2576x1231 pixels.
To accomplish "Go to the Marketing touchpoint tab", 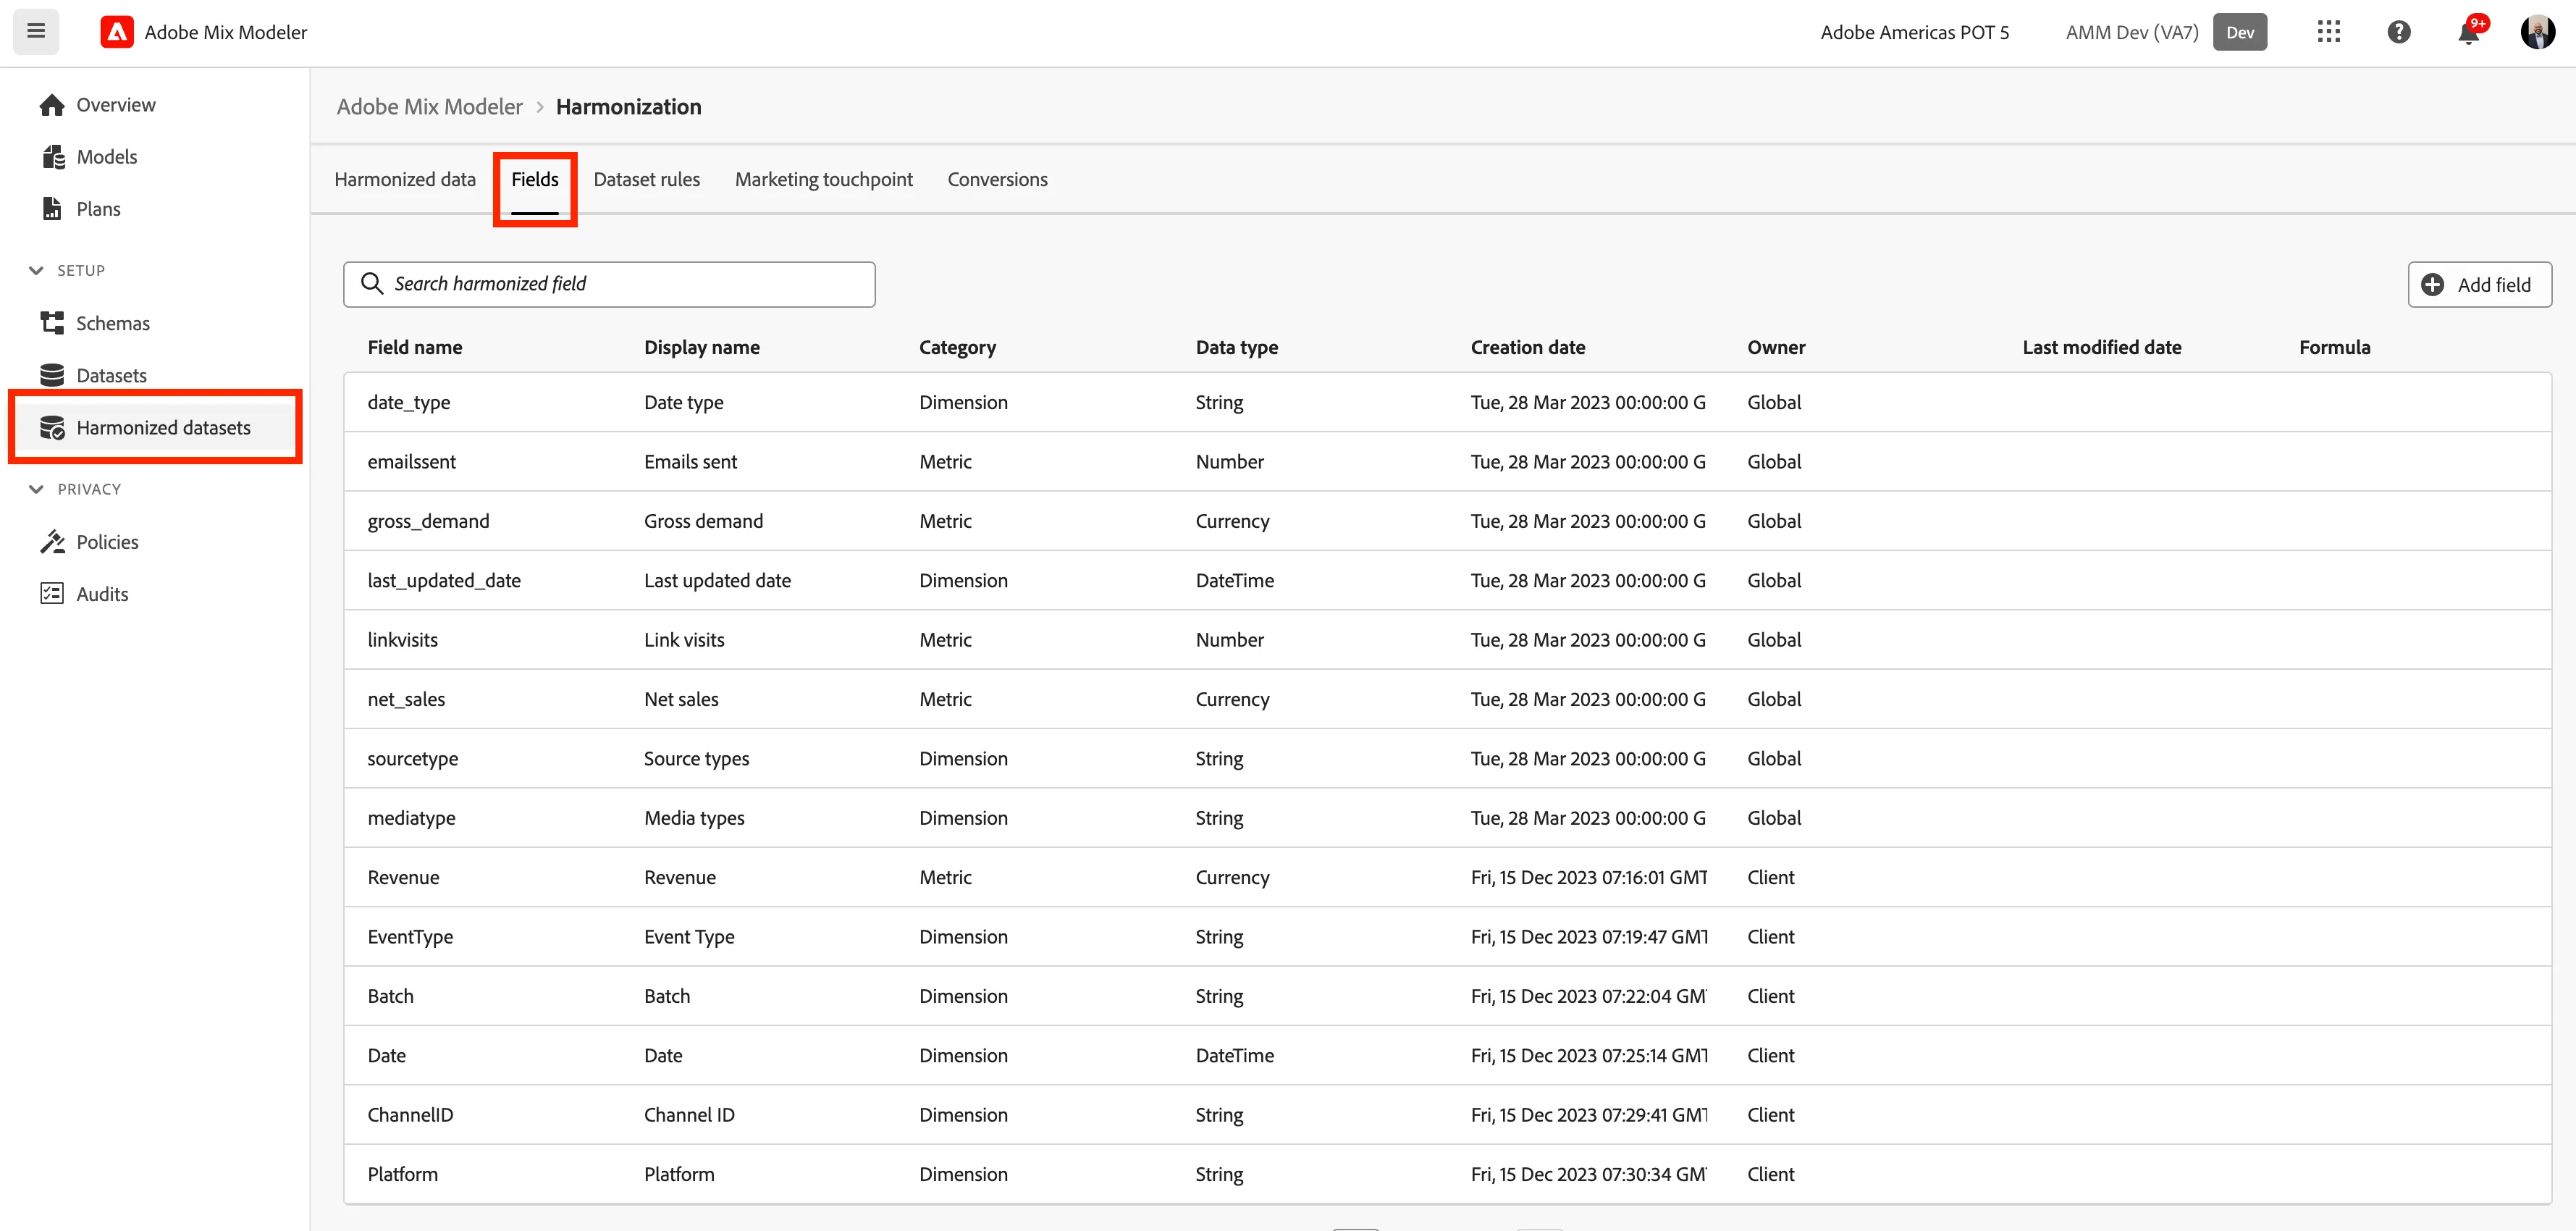I will click(x=824, y=180).
